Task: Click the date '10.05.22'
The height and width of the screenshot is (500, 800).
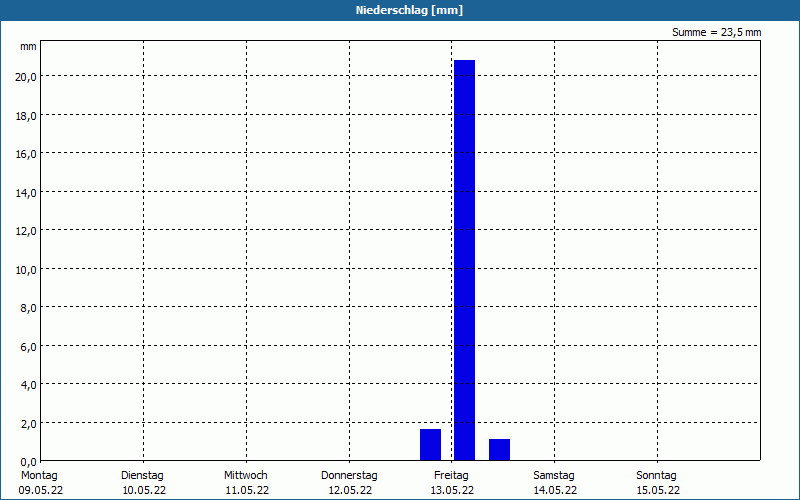Action: (144, 490)
